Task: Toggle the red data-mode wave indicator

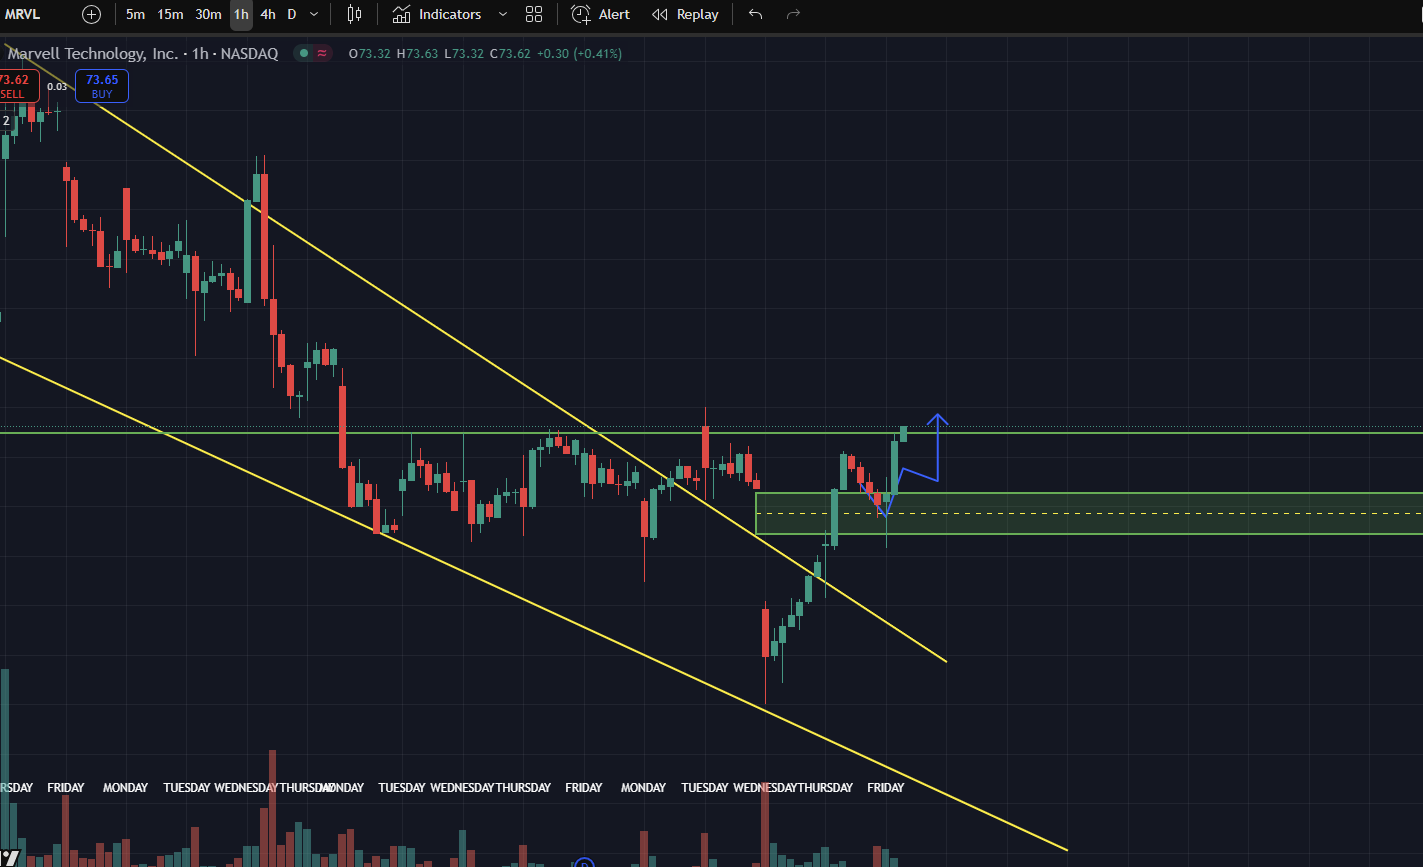Action: click(322, 53)
